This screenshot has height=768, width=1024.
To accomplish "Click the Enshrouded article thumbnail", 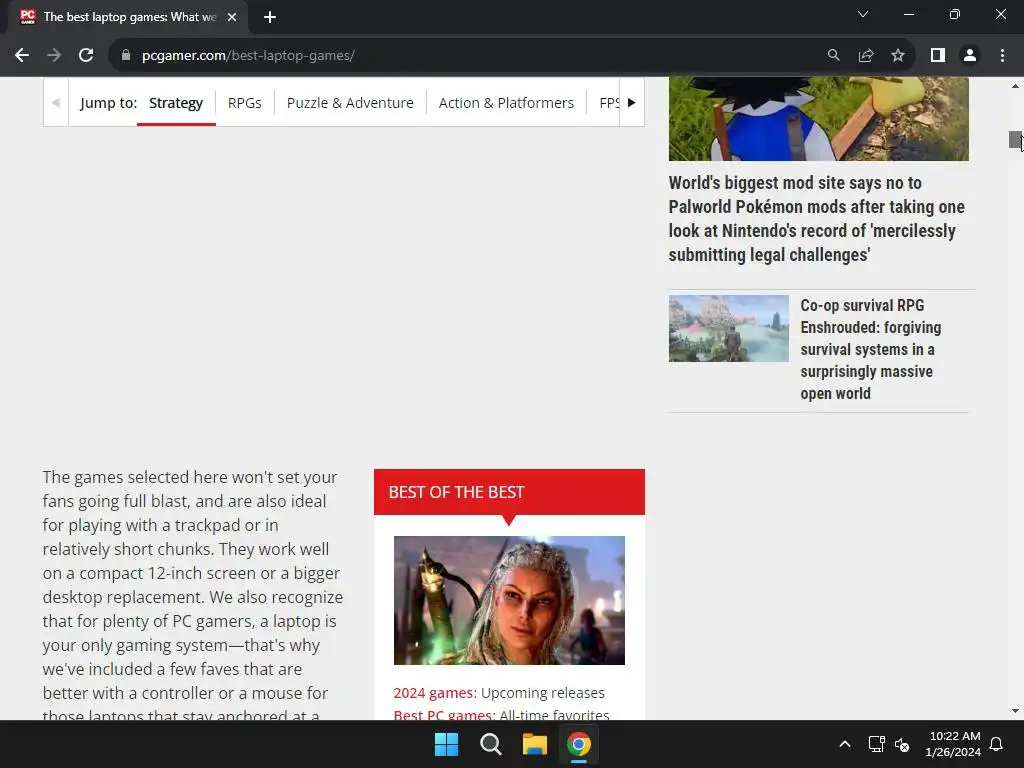I will 728,328.
